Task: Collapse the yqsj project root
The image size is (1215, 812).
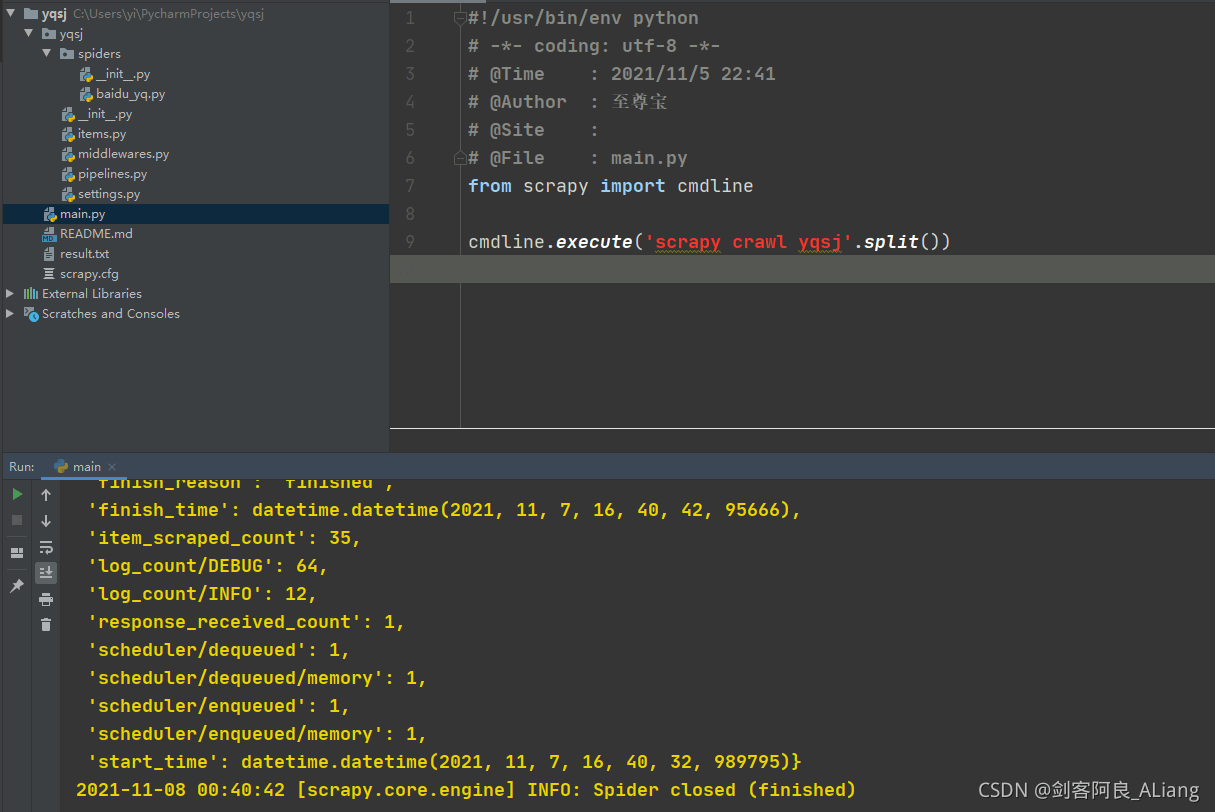Action: (11, 15)
